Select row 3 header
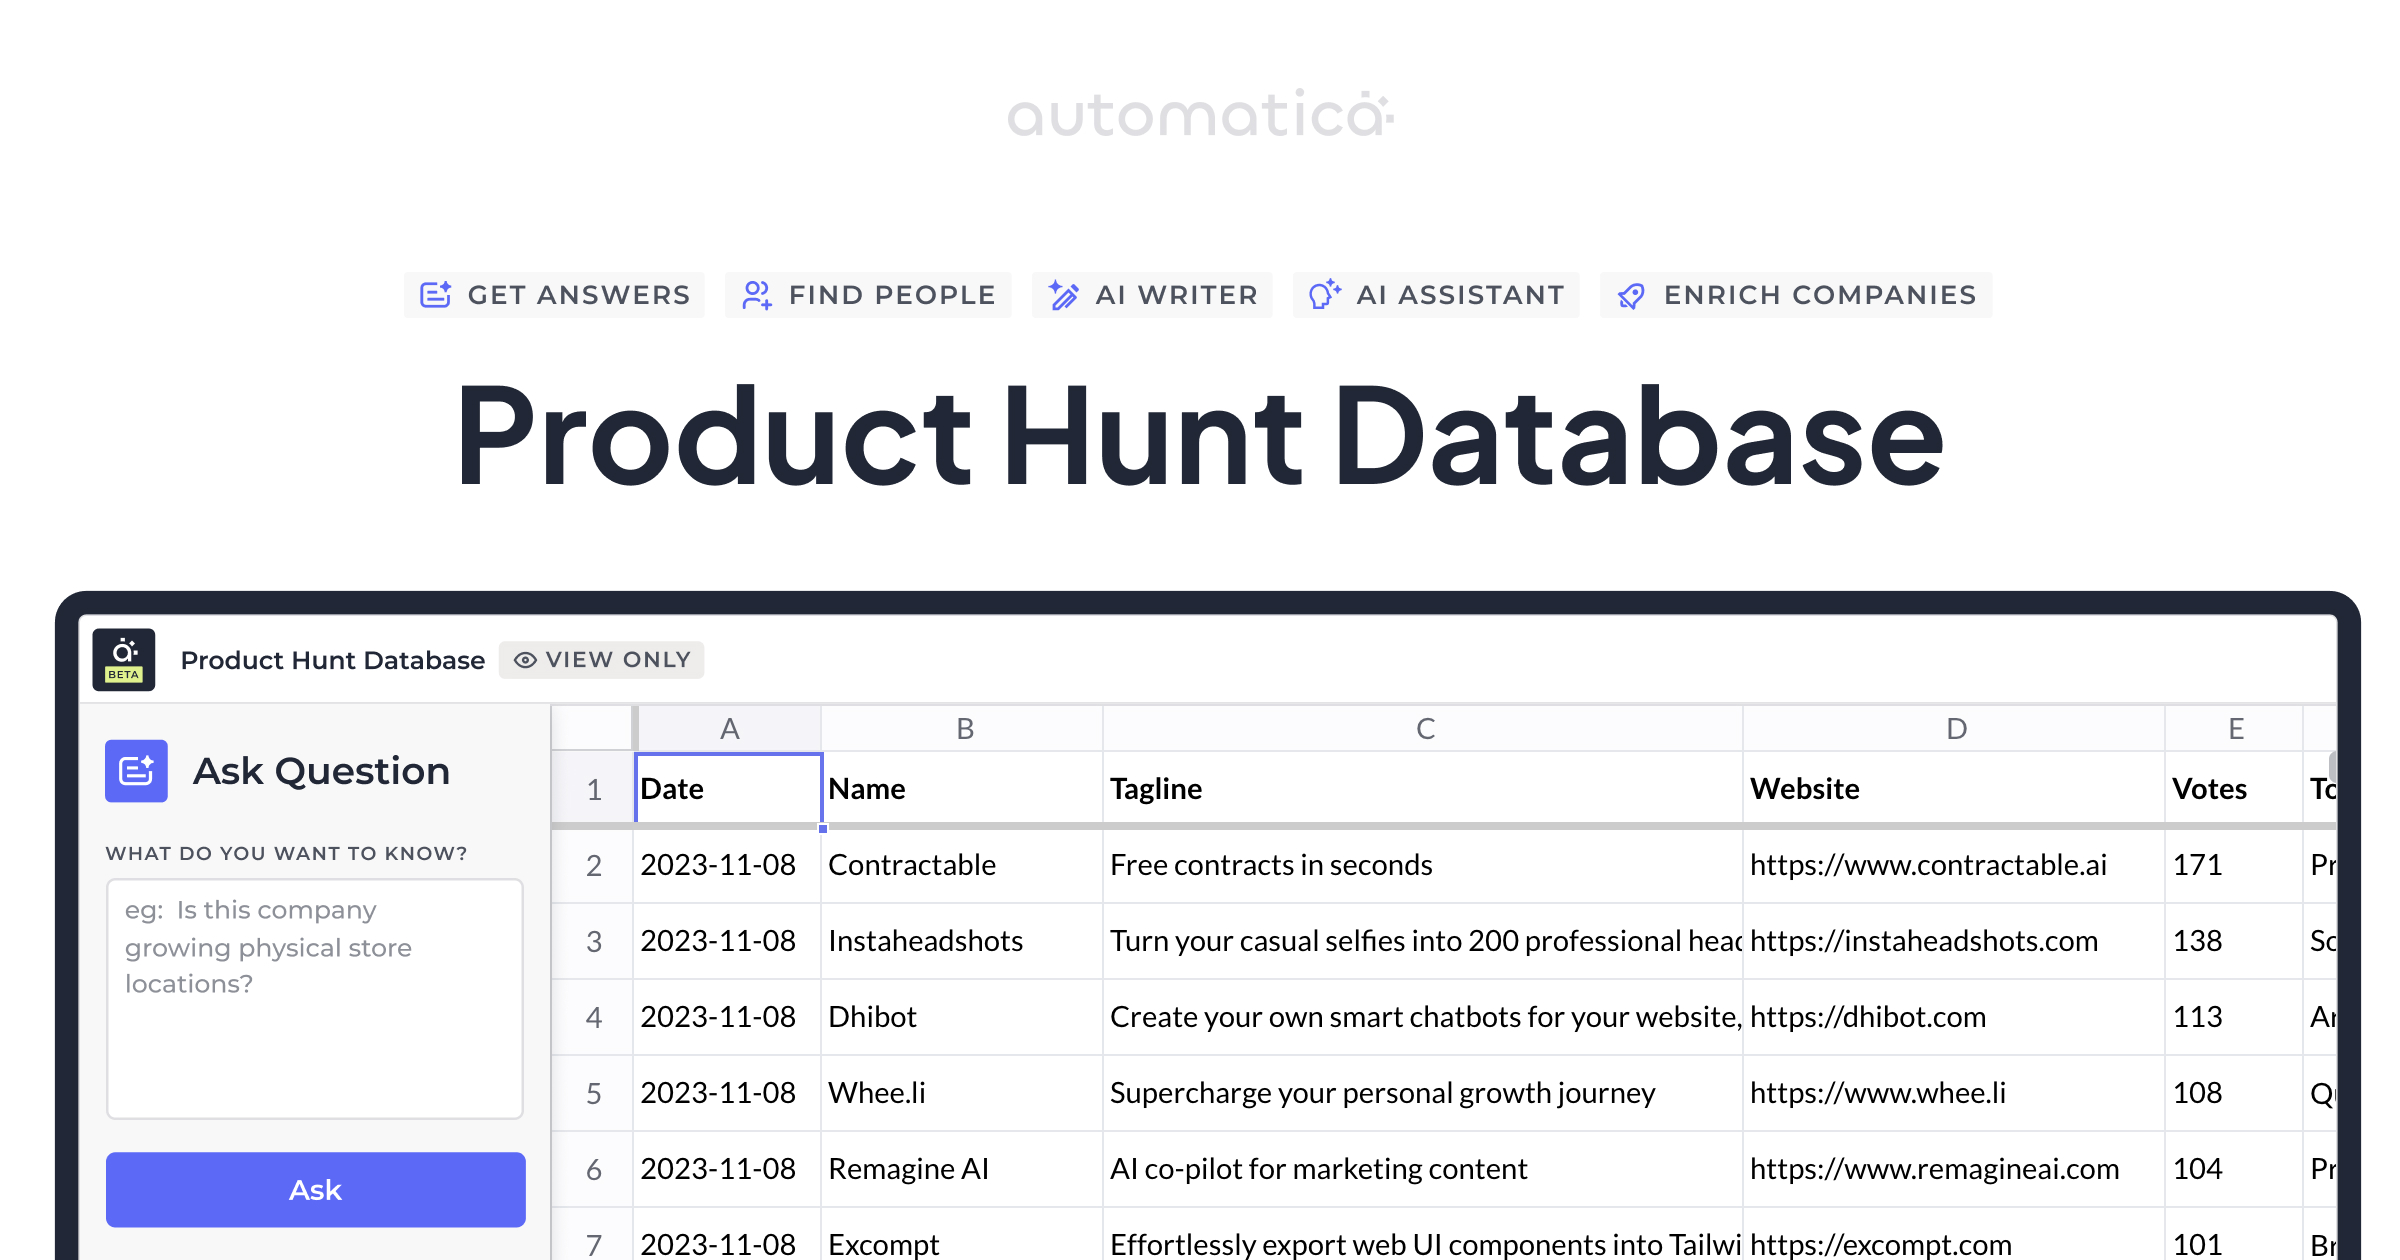Screen dimensions: 2400x1260 (x=593, y=942)
